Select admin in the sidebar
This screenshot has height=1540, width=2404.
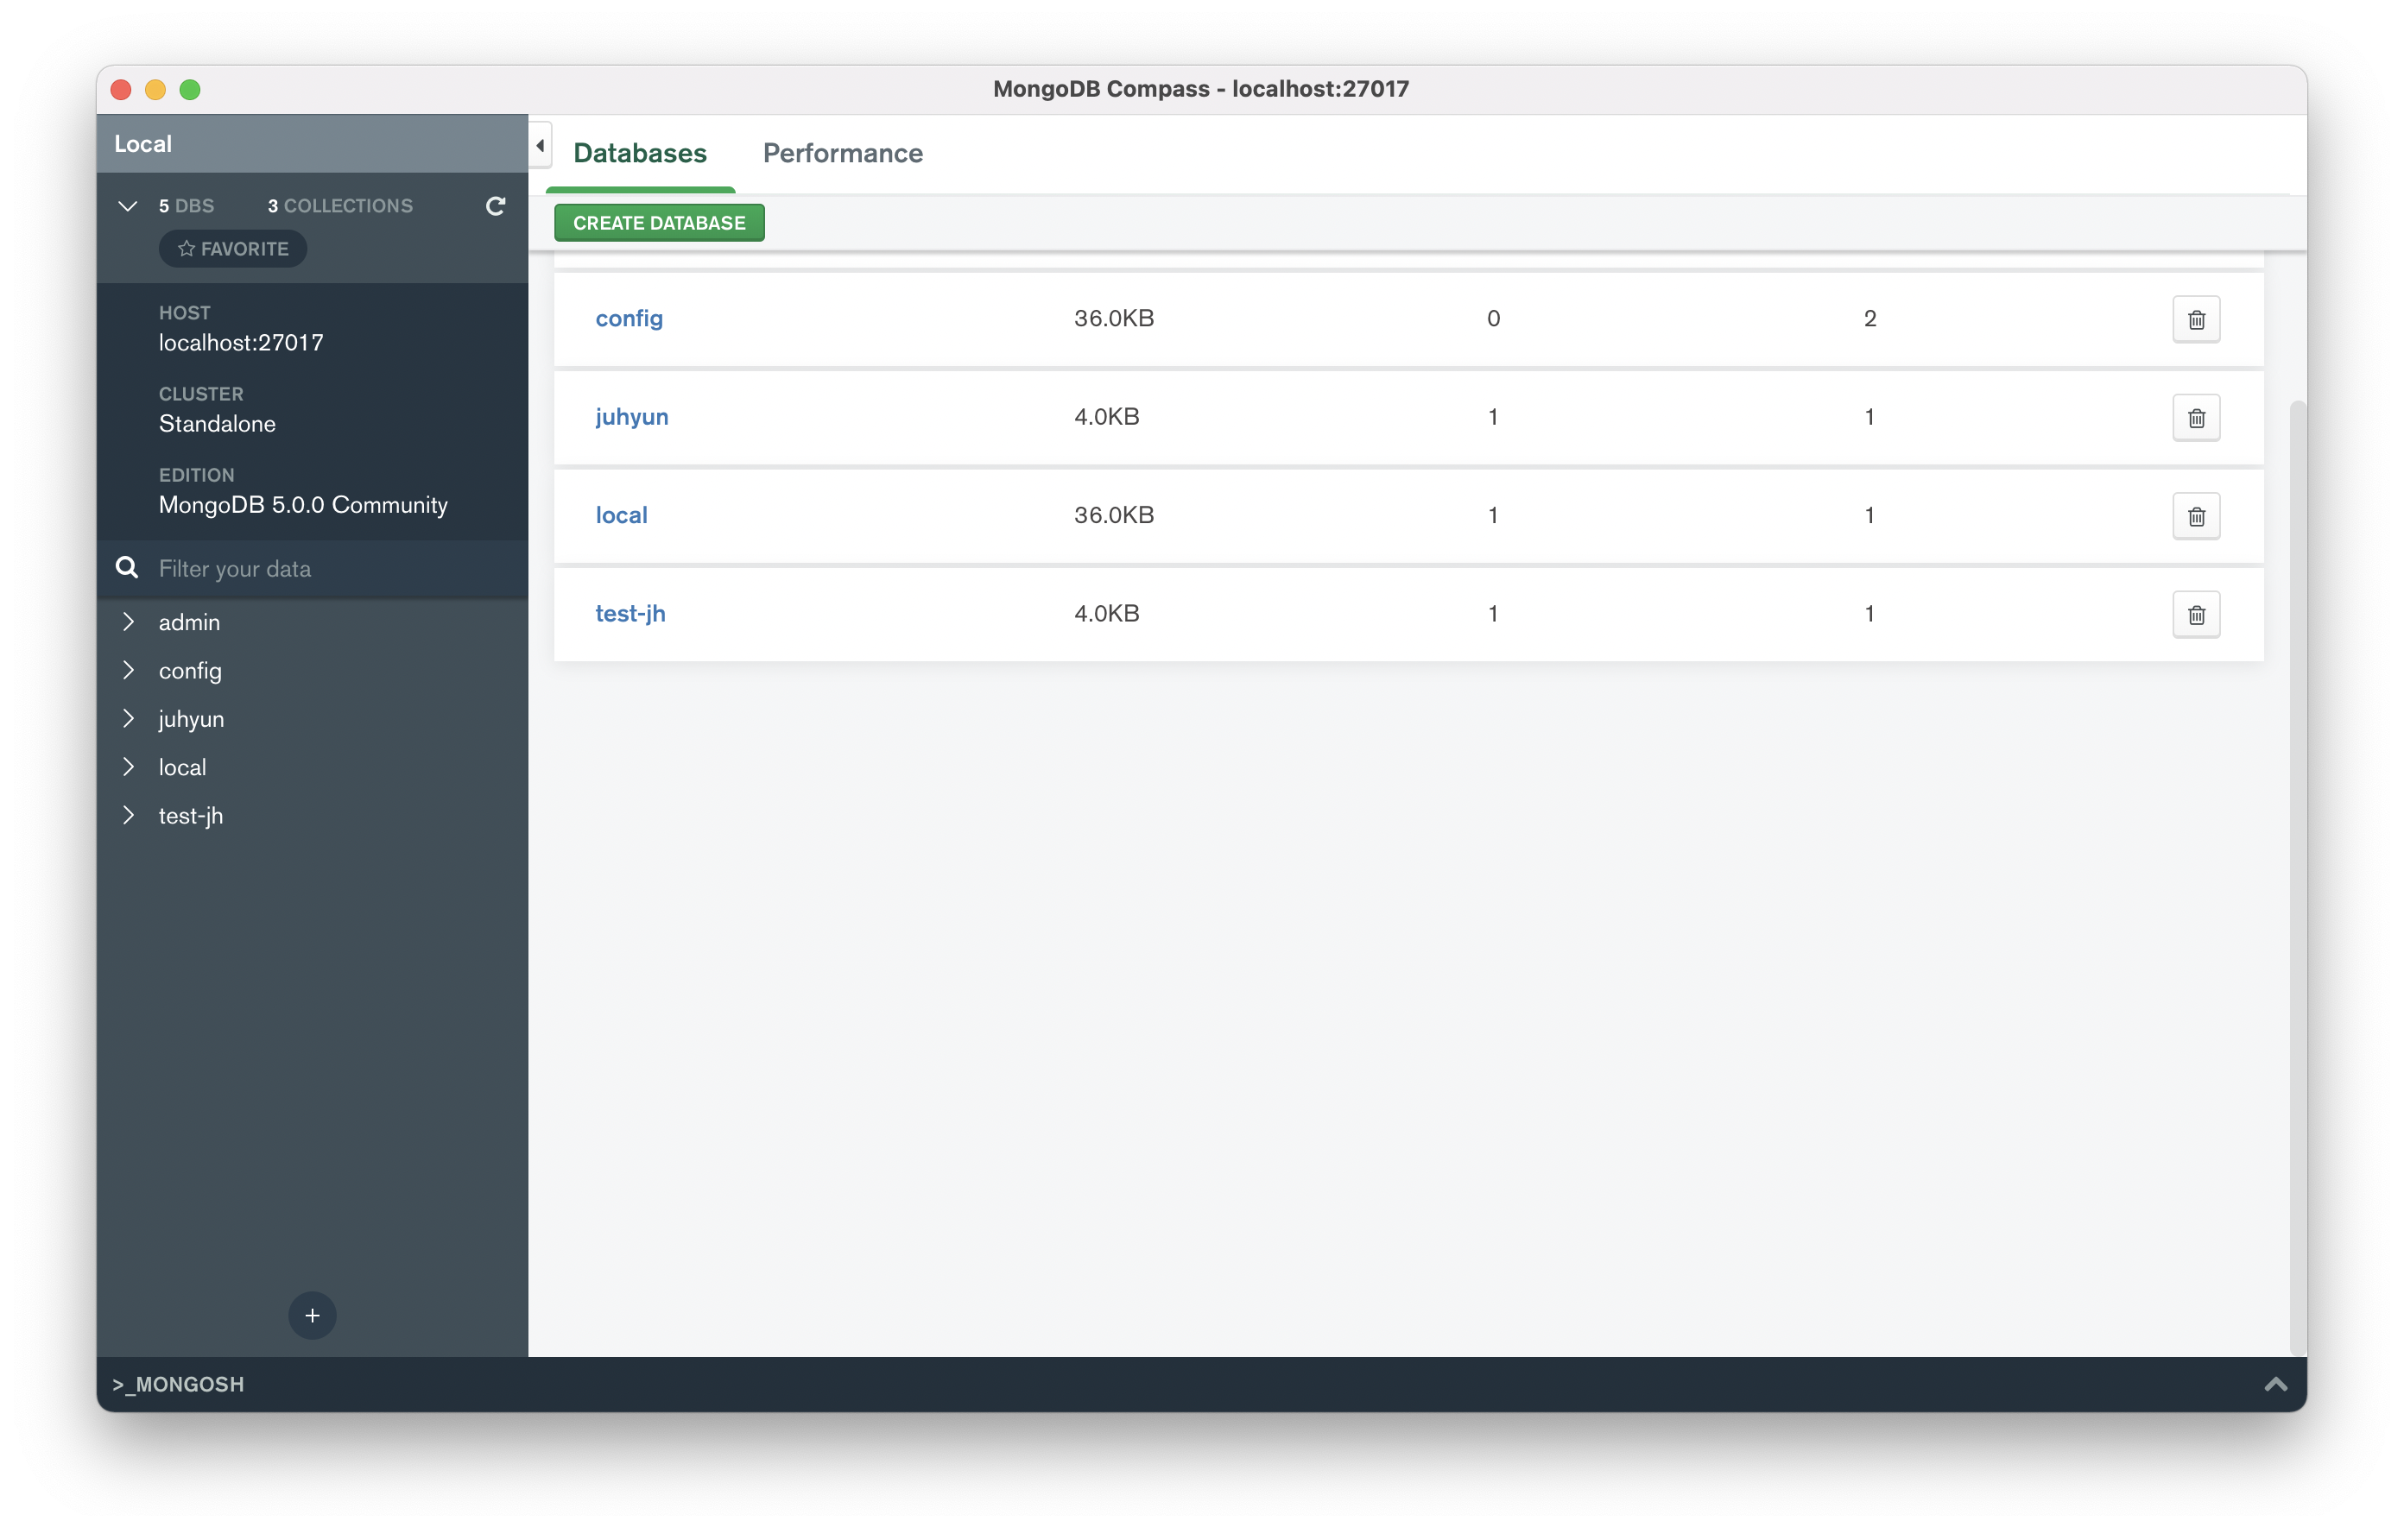pyautogui.click(x=189, y=621)
